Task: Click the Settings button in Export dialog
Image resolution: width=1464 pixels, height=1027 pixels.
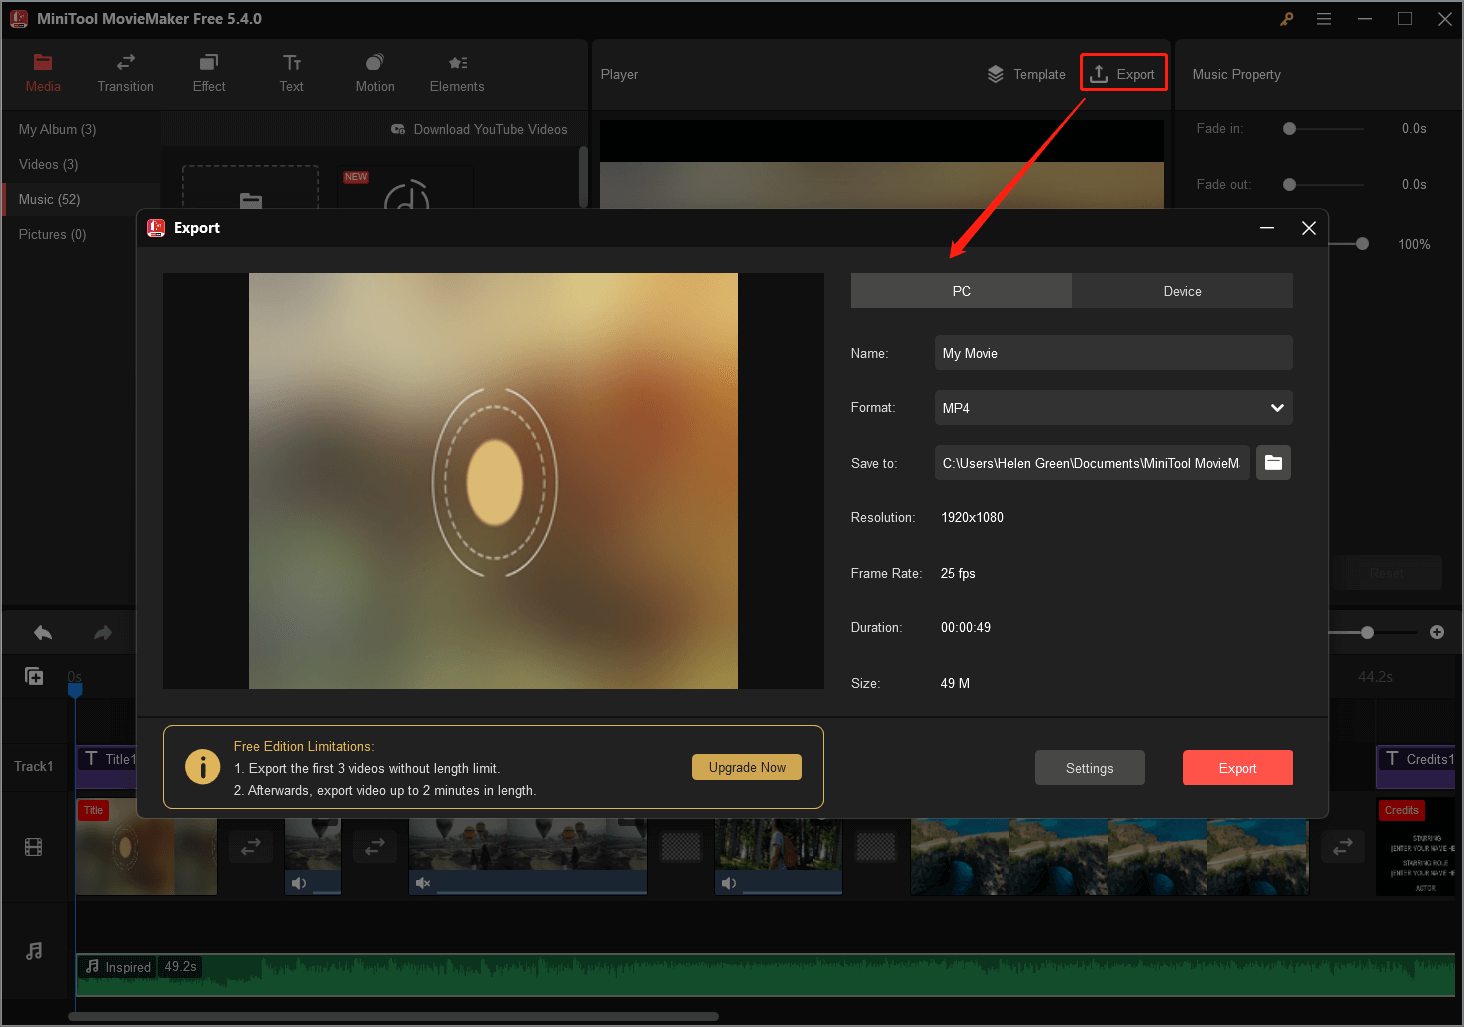Action: click(1089, 768)
